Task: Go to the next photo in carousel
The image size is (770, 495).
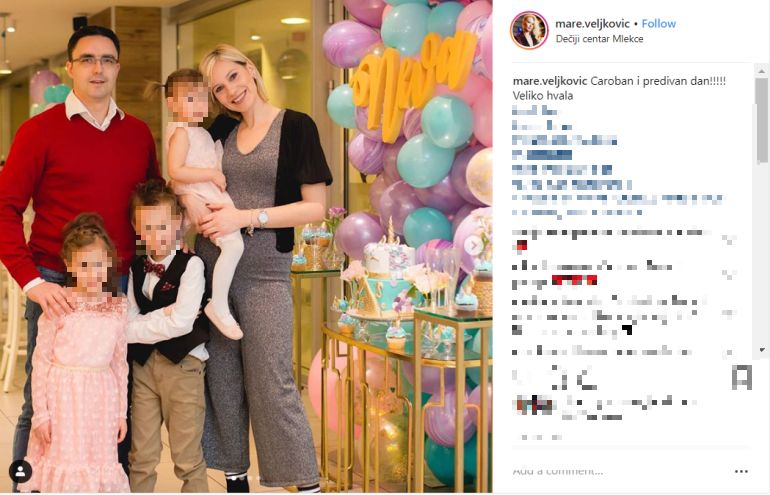Action: (x=473, y=245)
